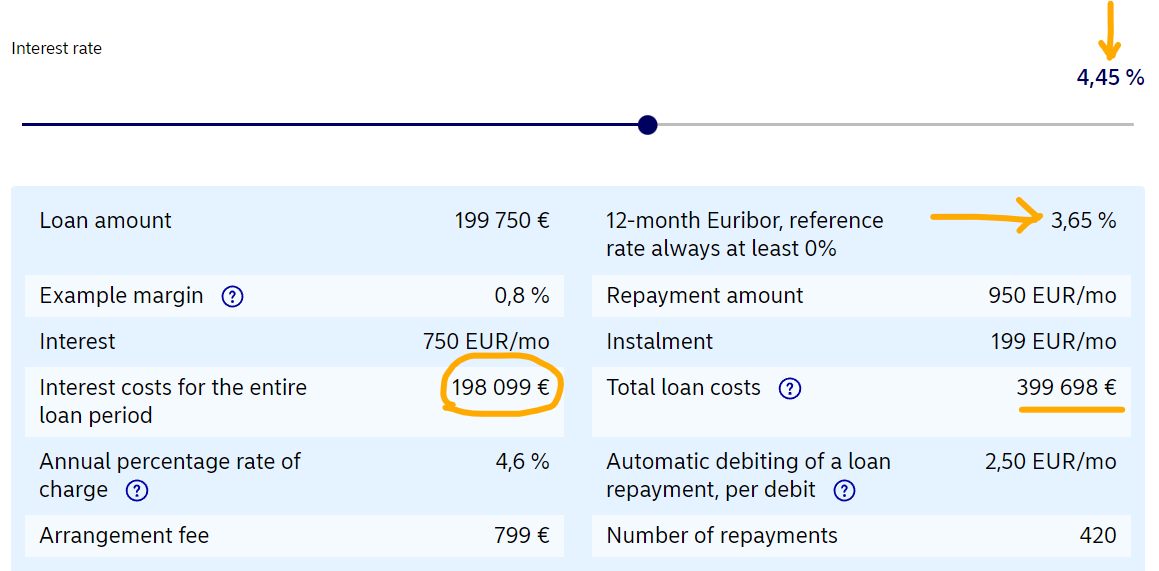Select the Repayment amount 950 EUR/mo

click(1052, 296)
